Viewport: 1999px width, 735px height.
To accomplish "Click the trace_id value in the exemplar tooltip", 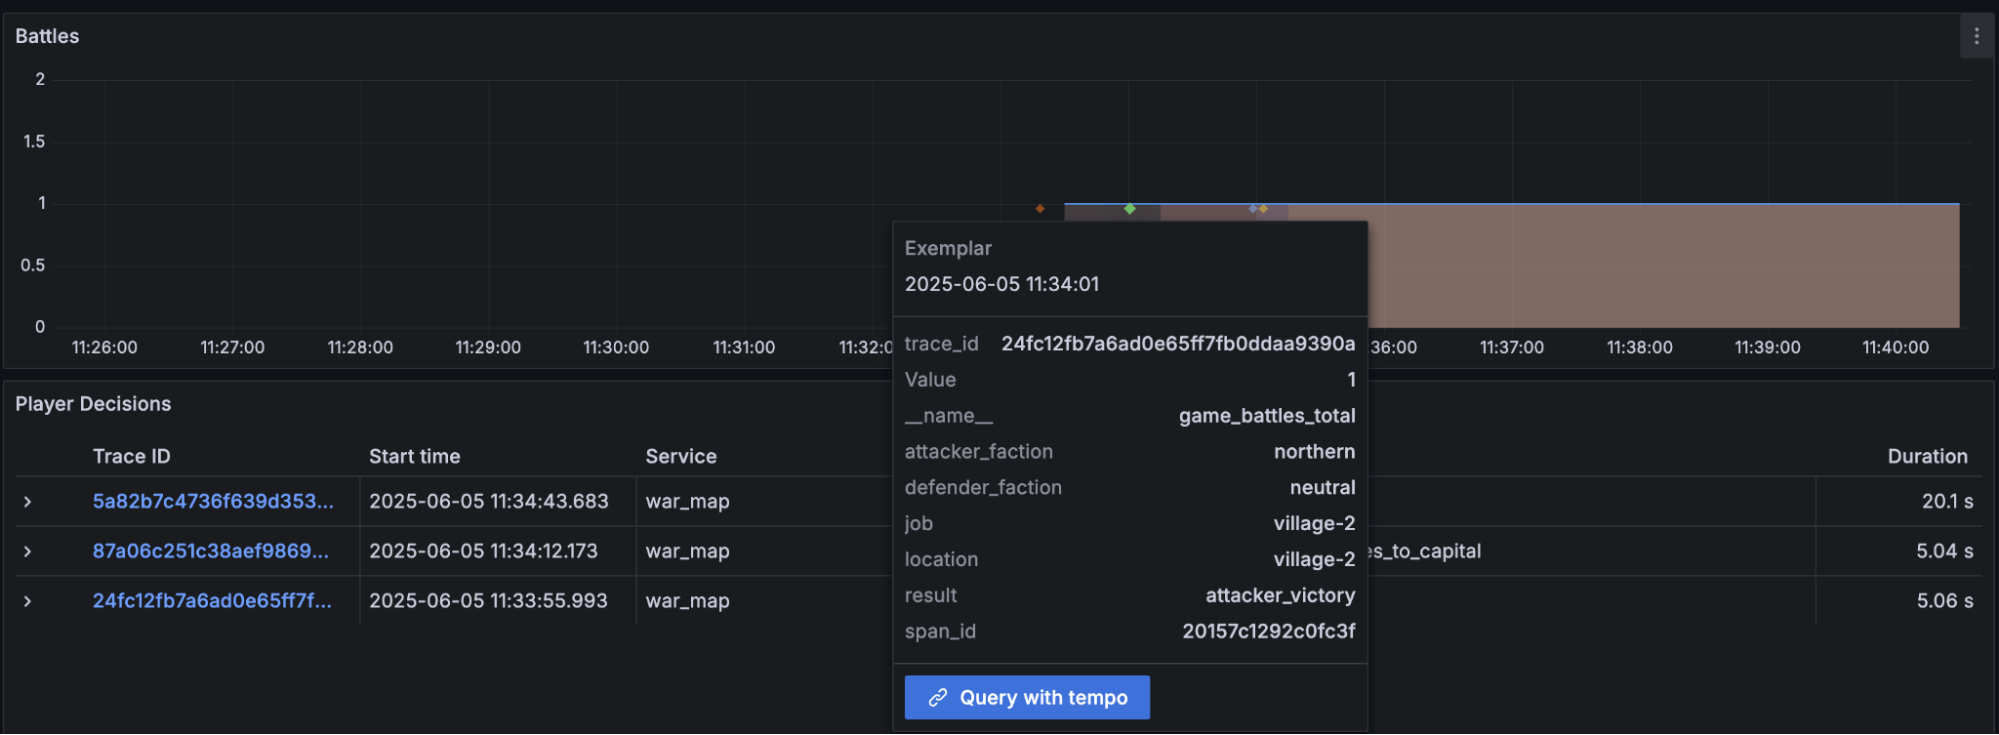I will click(x=1178, y=343).
